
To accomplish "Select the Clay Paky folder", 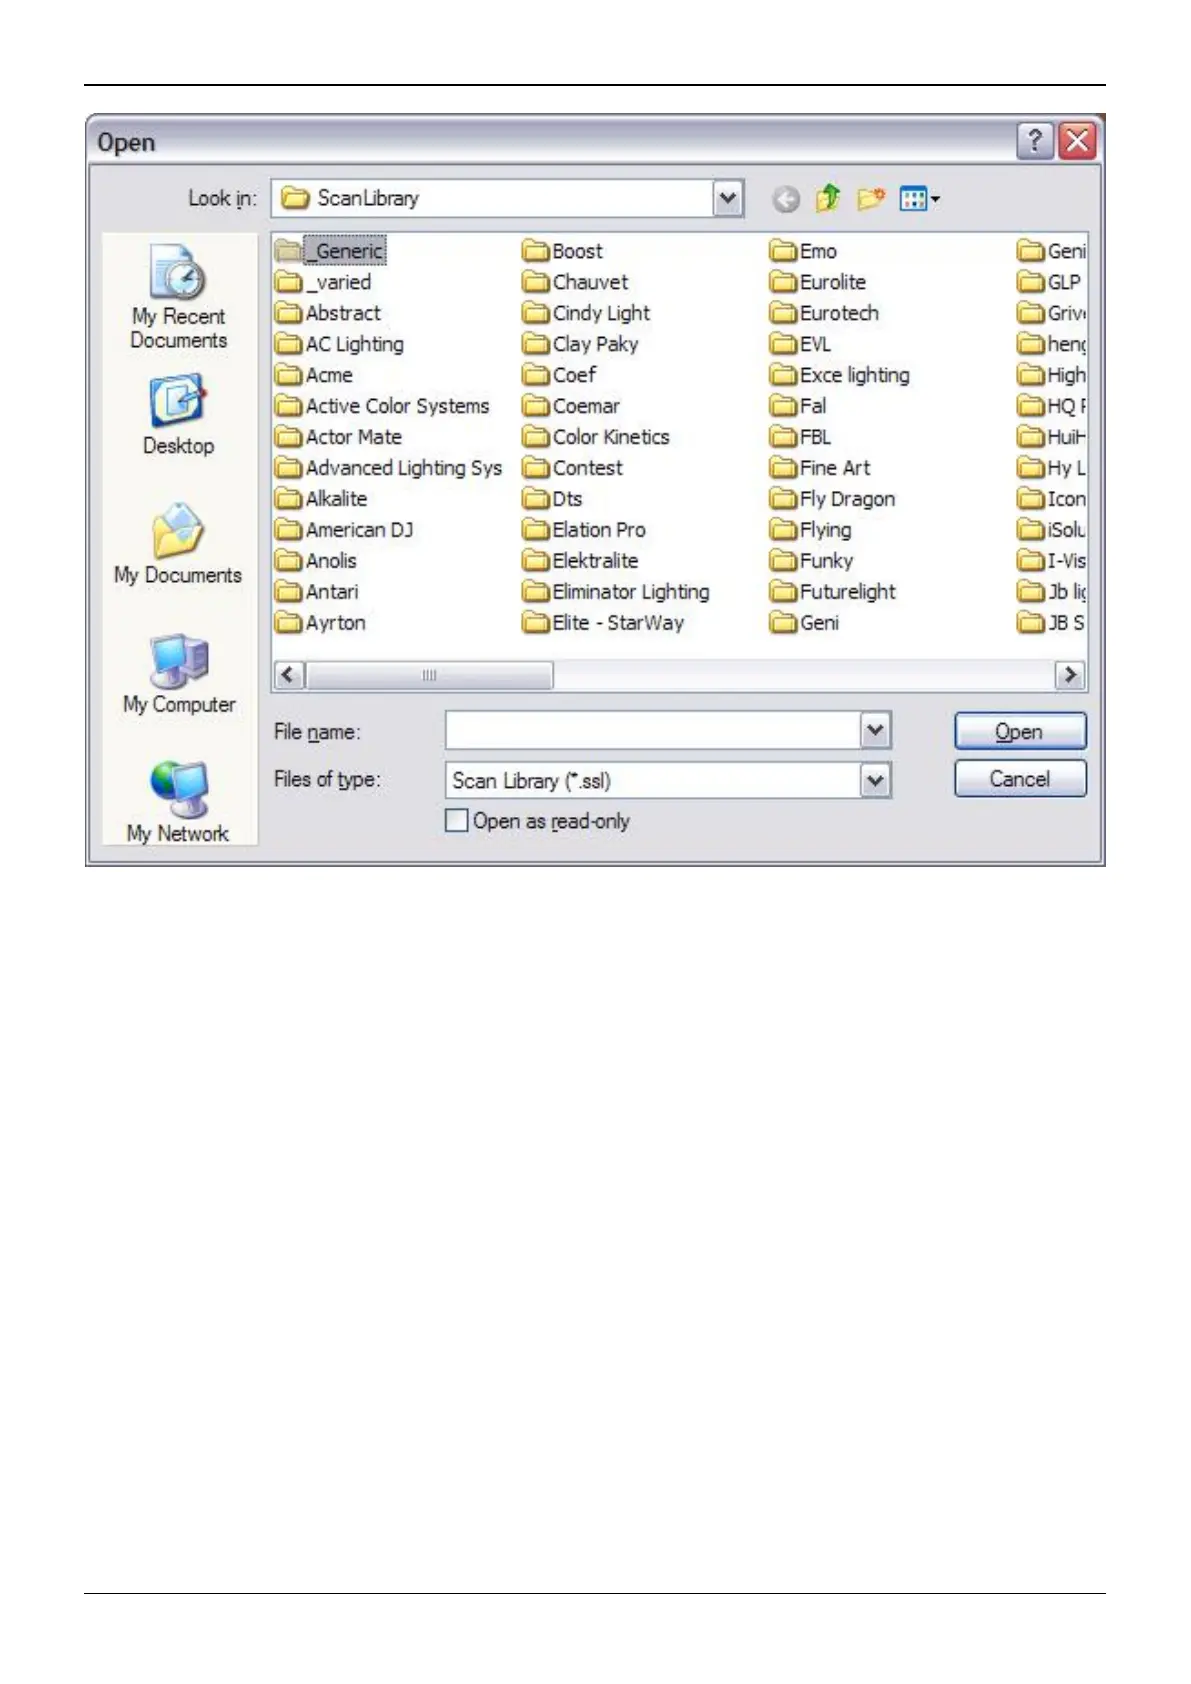I will click(x=594, y=344).
